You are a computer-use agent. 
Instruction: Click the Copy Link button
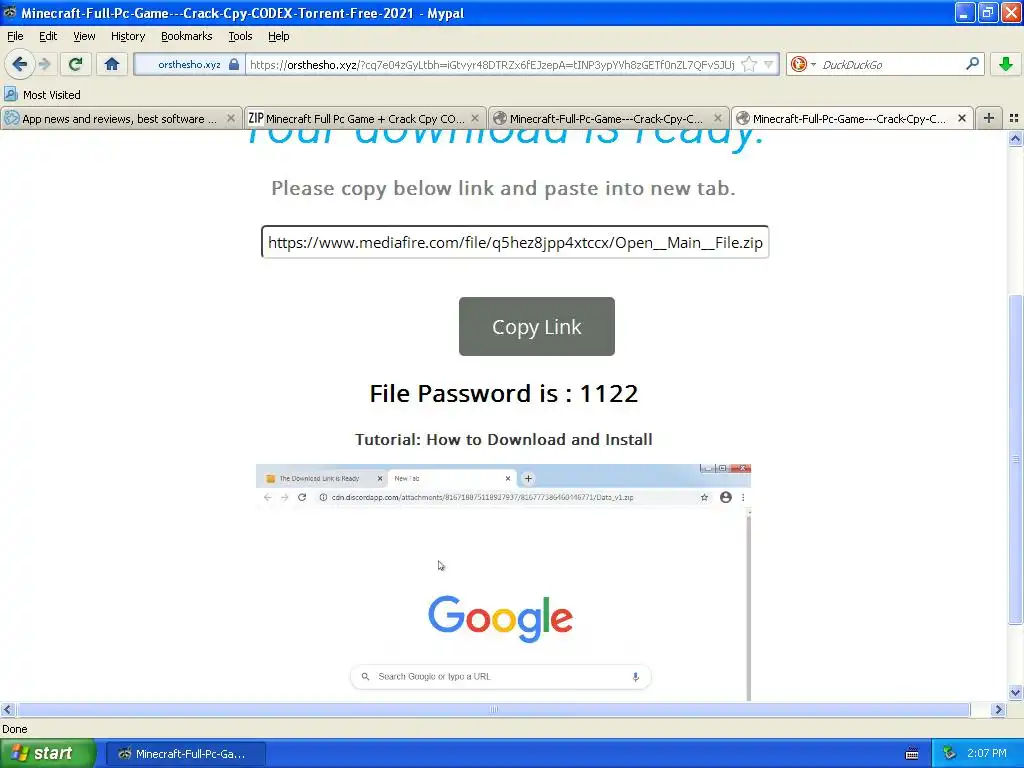tap(536, 327)
